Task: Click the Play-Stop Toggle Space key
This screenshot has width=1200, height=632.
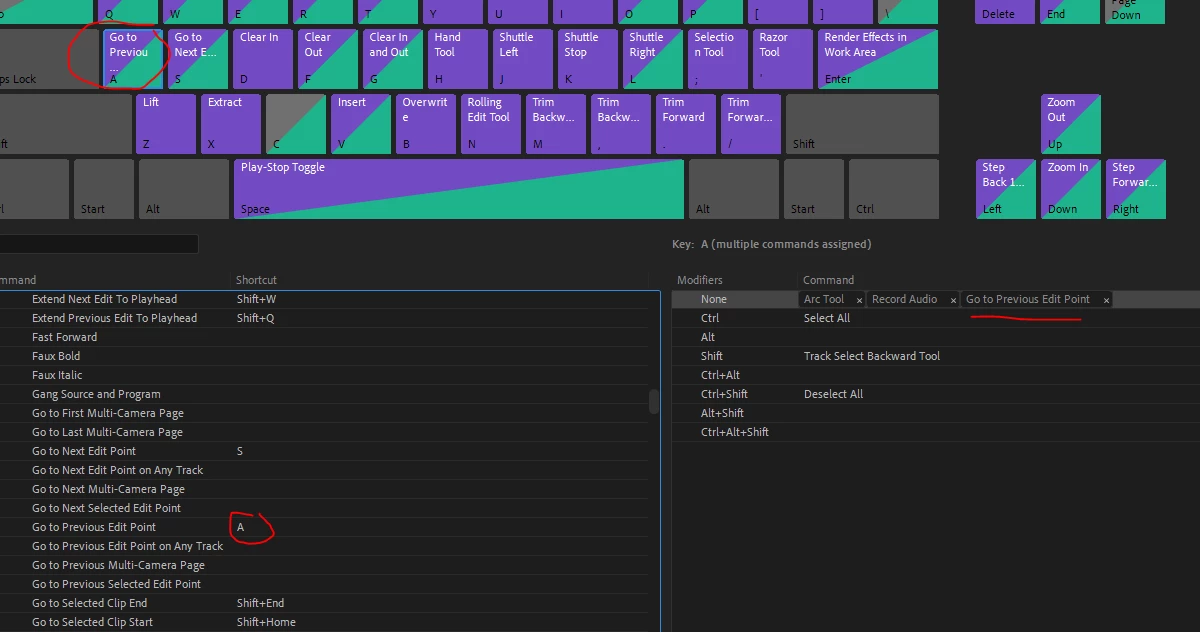Action: tap(459, 189)
